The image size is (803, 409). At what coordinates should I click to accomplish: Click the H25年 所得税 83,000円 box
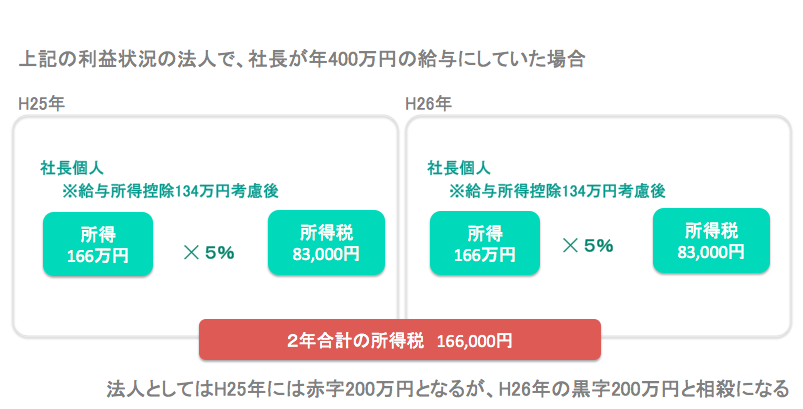coord(326,243)
